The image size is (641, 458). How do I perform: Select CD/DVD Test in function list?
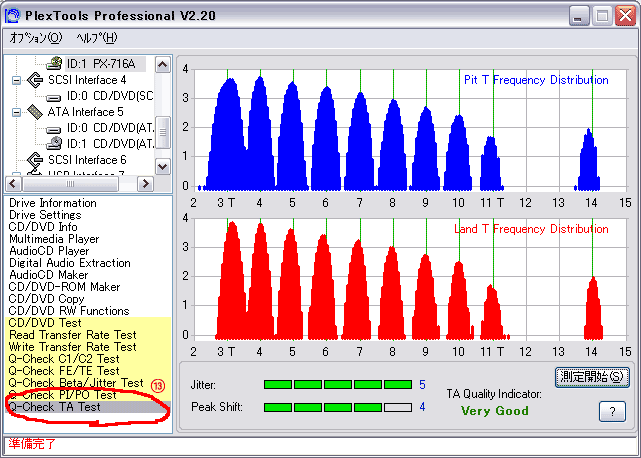(x=45, y=323)
